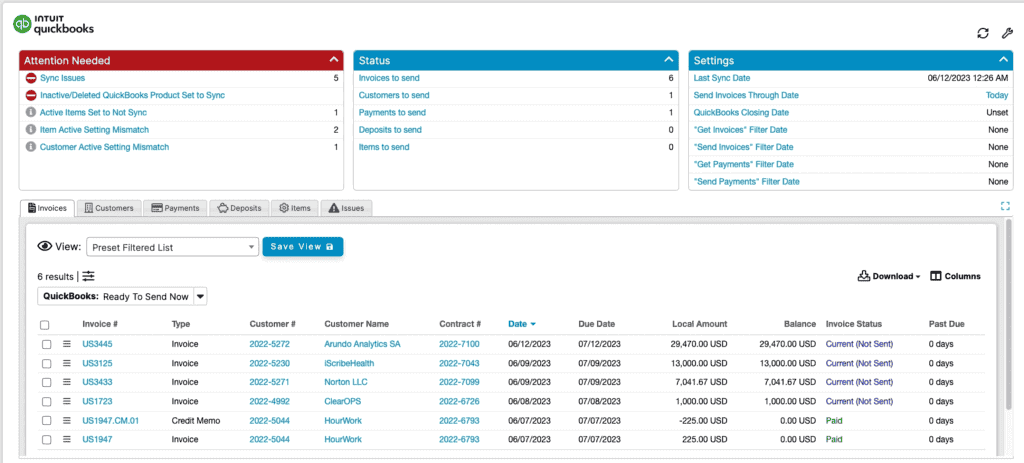Select the checkbox for credit memo US1947.CM.01
1024x463 pixels.
(46, 421)
